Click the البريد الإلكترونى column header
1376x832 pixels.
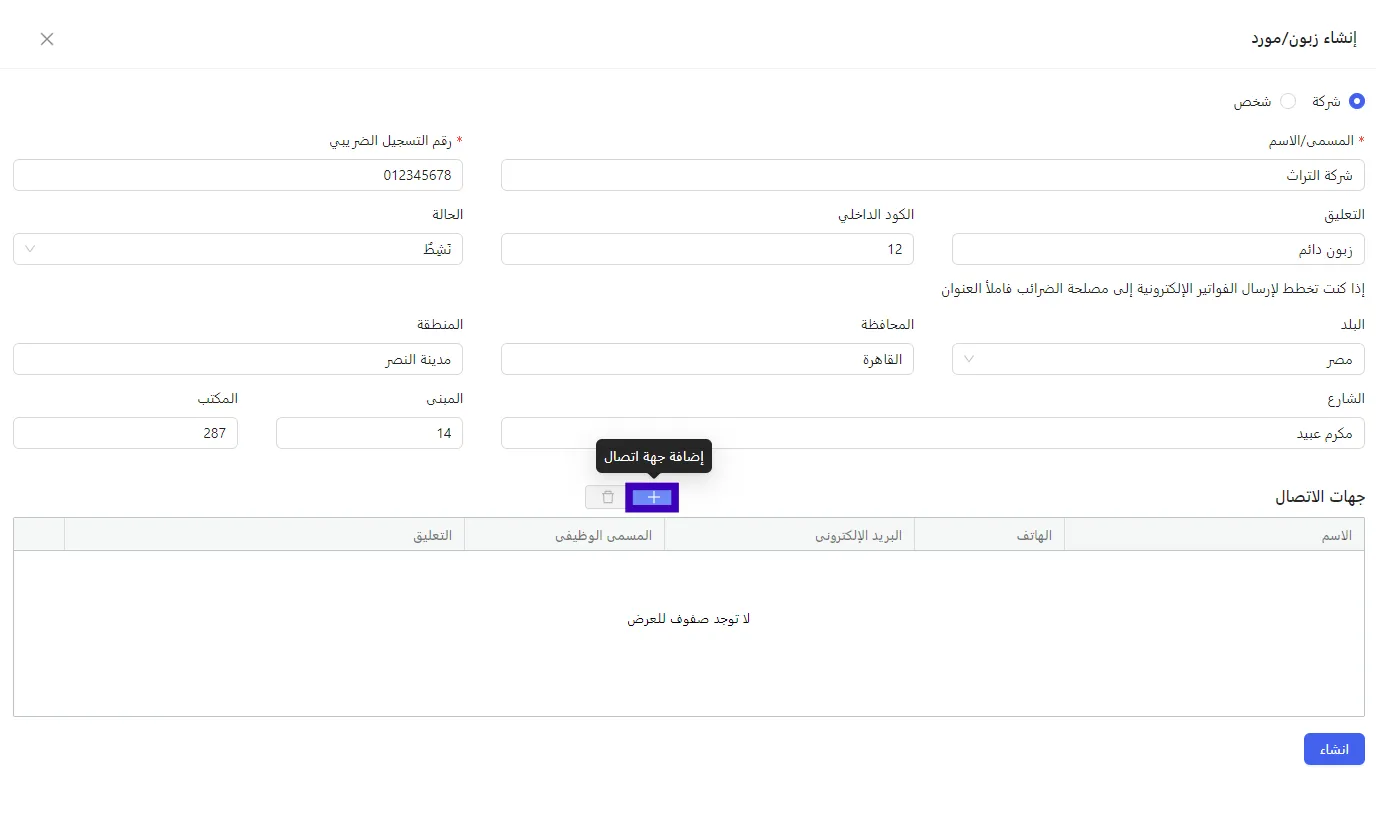(789, 535)
